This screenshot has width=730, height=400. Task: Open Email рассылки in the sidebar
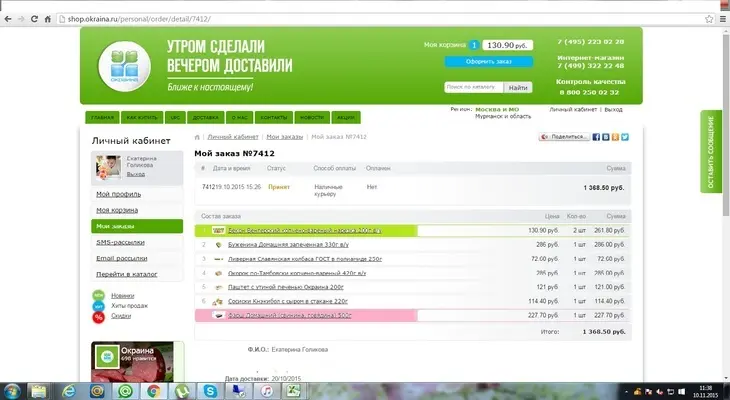click(122, 258)
